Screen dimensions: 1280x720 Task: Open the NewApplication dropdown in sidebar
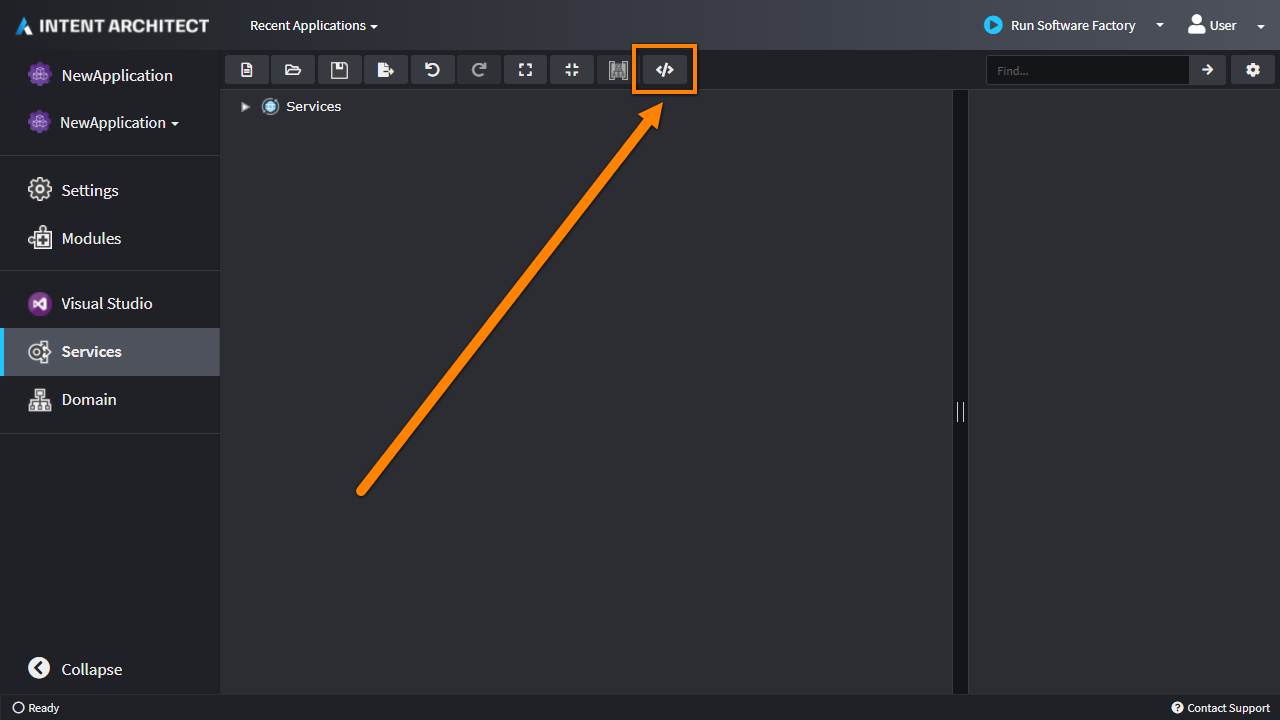coord(119,123)
